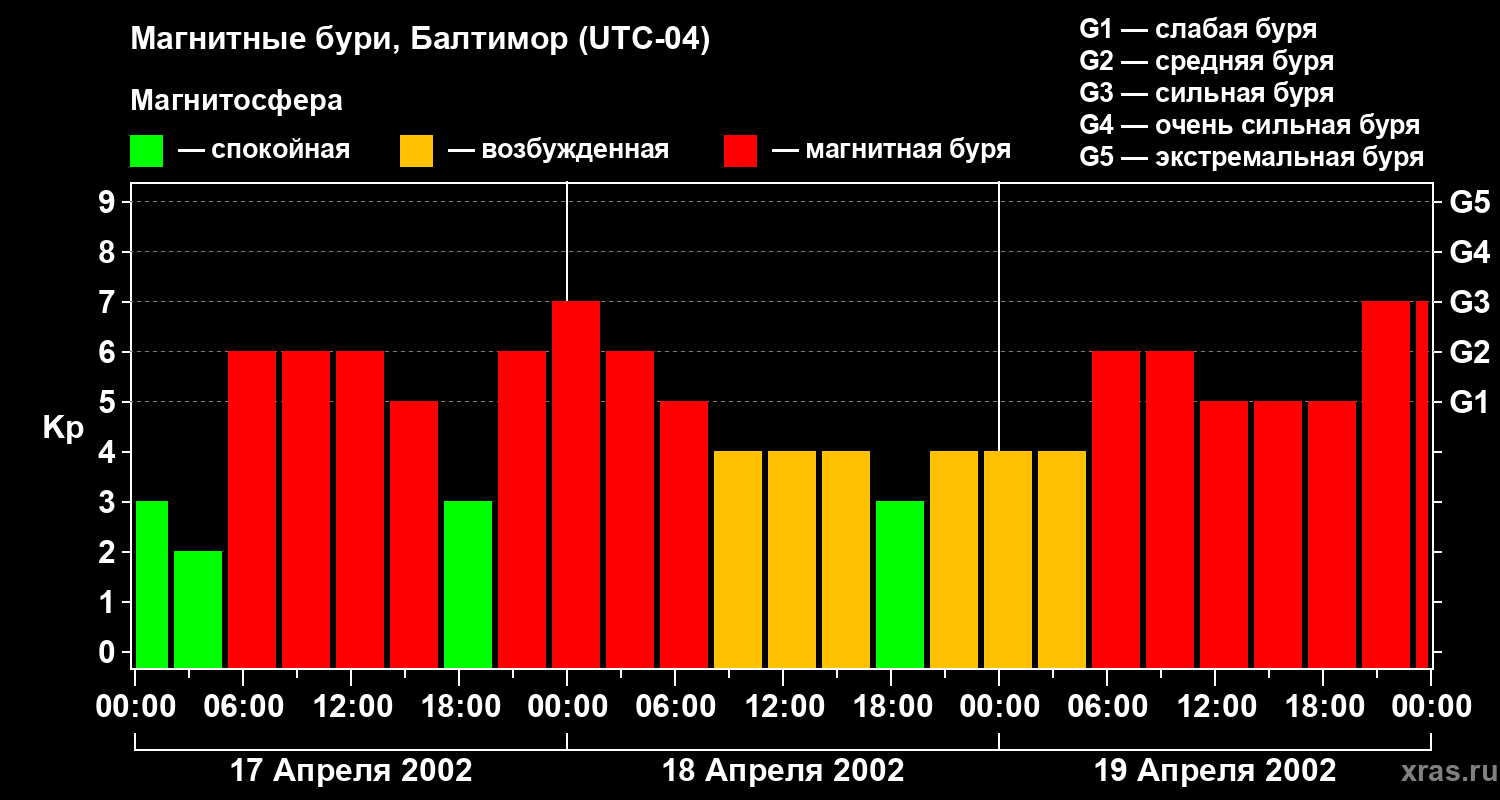
Task: Click the red bar at 17 April 06:00
Action: [252, 509]
